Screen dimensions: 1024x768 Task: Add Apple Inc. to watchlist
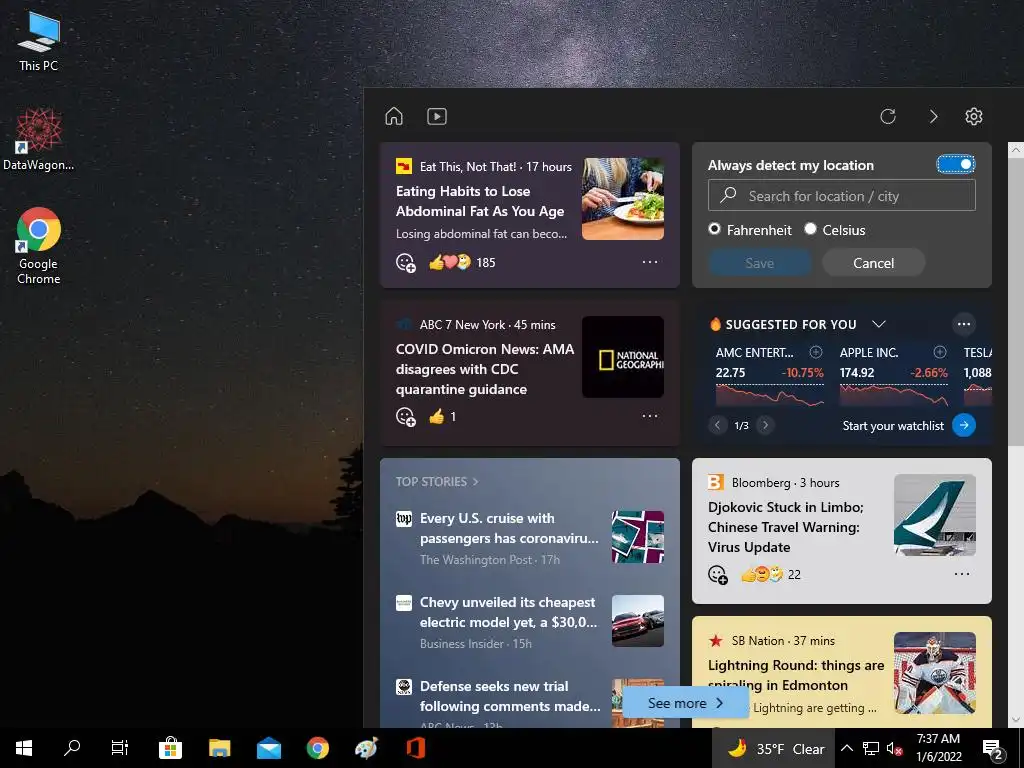(940, 352)
